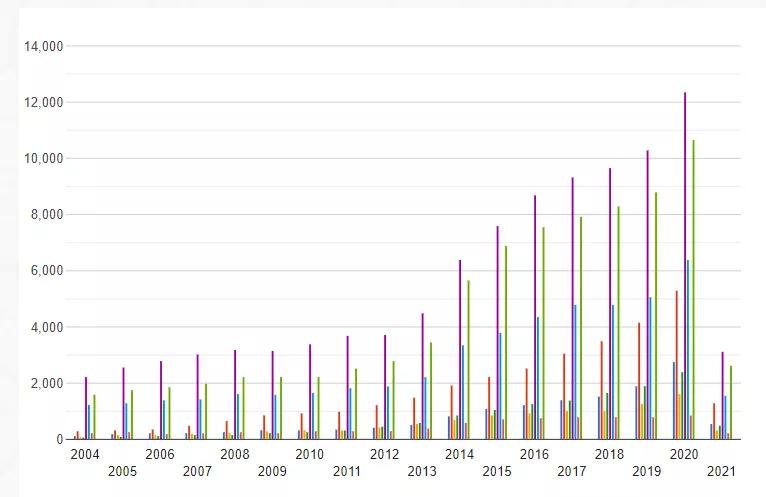Select the green bar for 2020
This screenshot has height=497, width=766.
tap(693, 290)
